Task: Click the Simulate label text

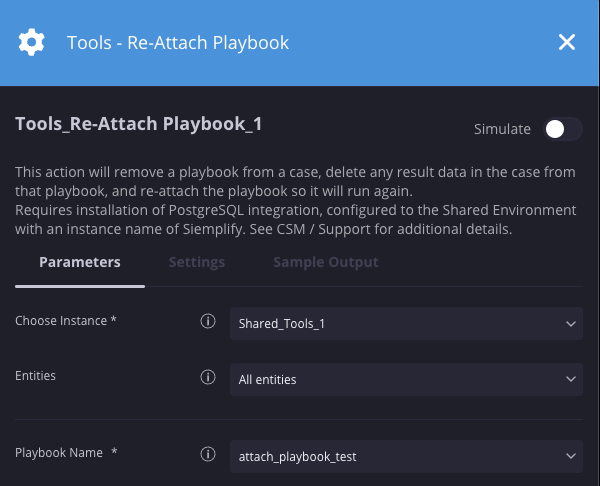Action: point(502,129)
